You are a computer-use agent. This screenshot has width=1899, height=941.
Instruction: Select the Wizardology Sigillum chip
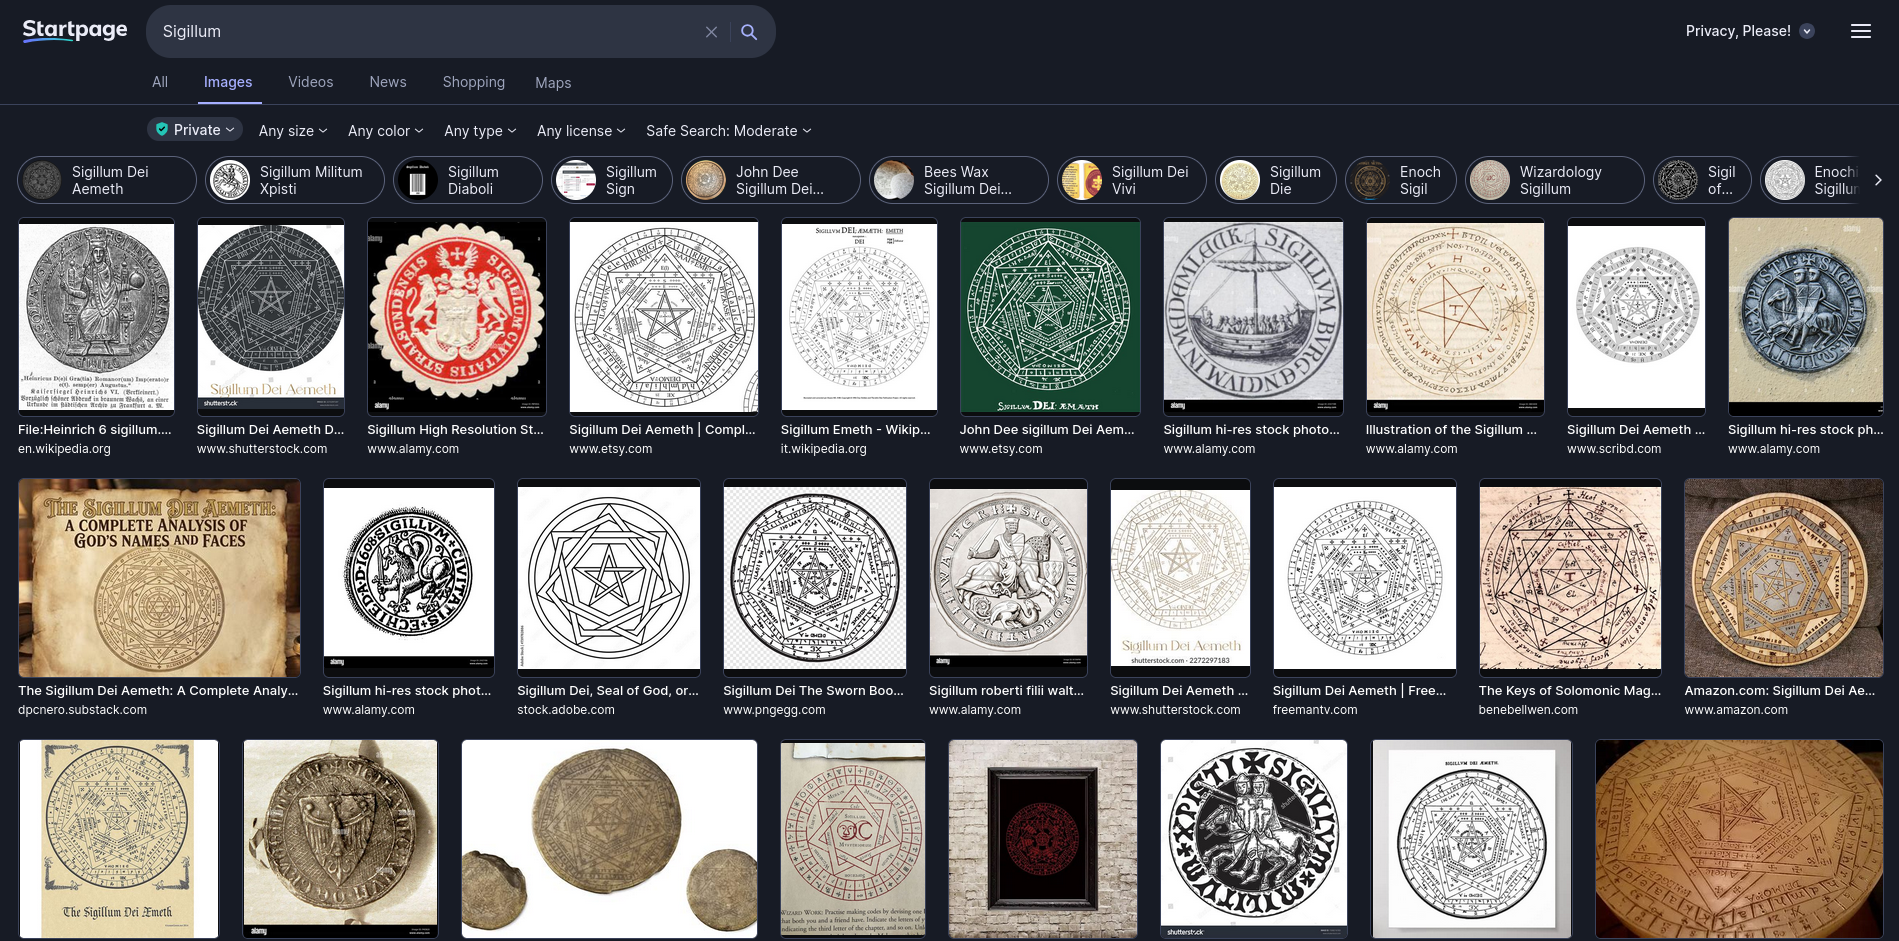(1555, 180)
